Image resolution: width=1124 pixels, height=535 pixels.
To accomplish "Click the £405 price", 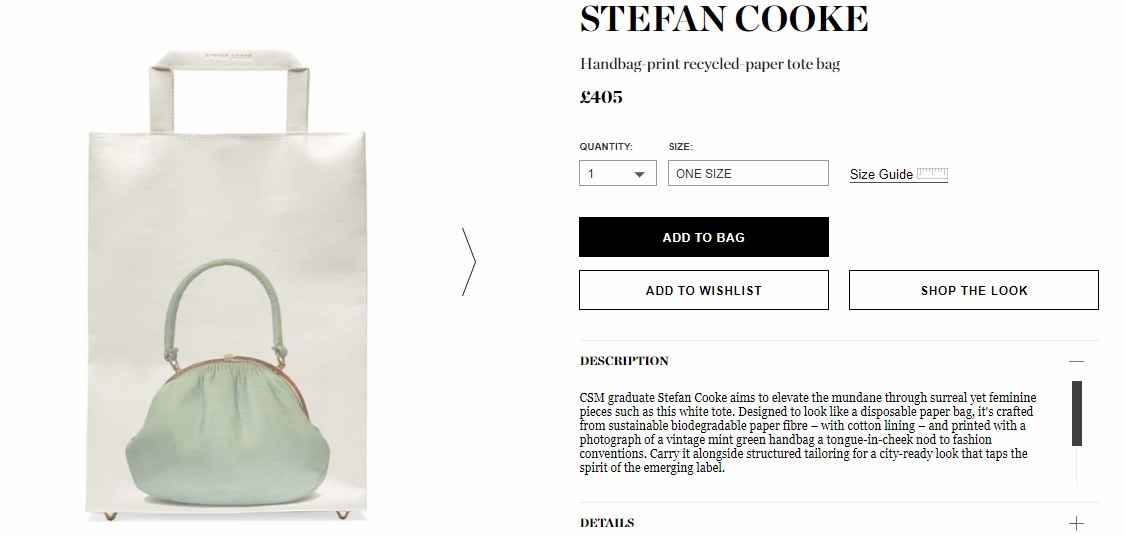I will pos(601,97).
